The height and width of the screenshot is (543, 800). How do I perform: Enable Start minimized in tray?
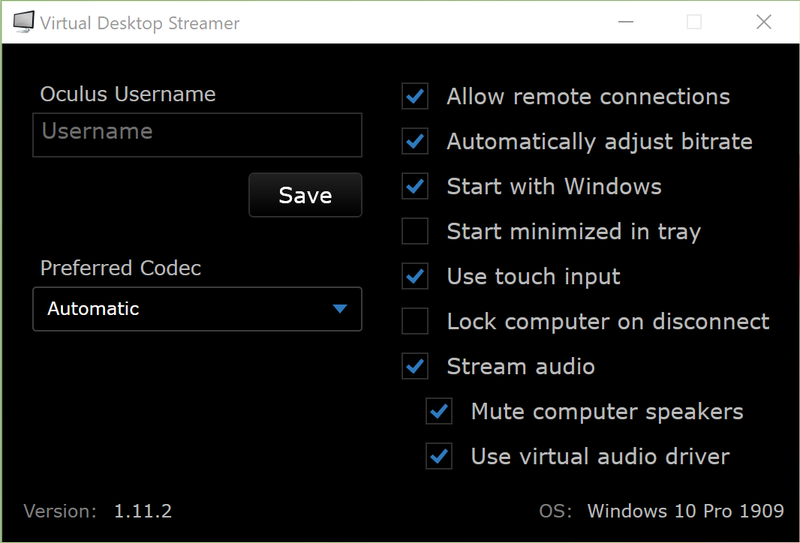pyautogui.click(x=415, y=232)
